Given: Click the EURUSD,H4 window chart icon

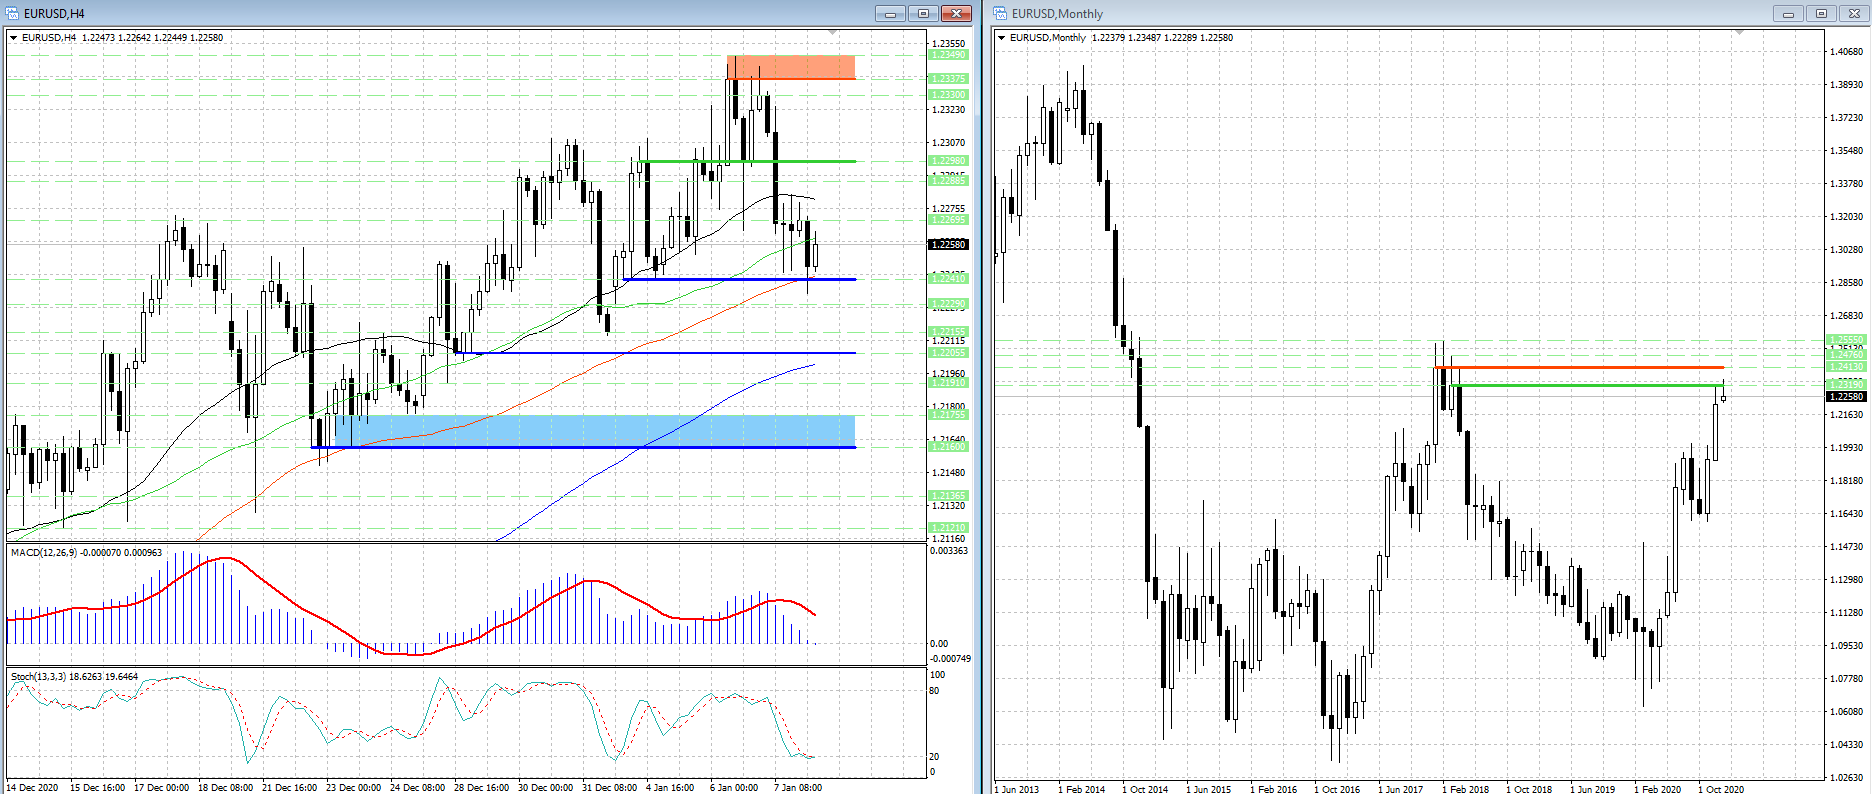Looking at the screenshot, I should (12, 13).
